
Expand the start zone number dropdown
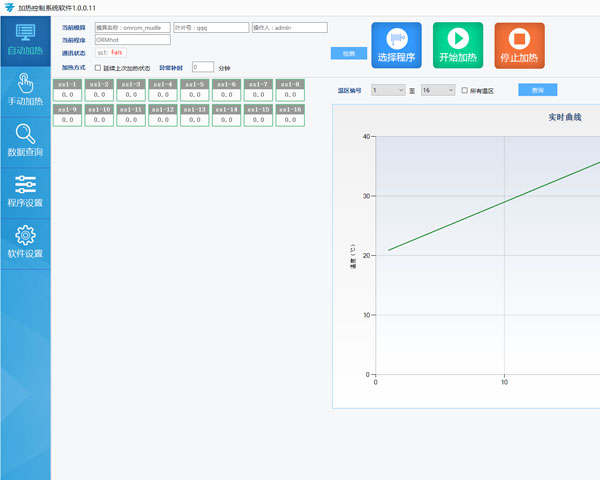tap(387, 90)
